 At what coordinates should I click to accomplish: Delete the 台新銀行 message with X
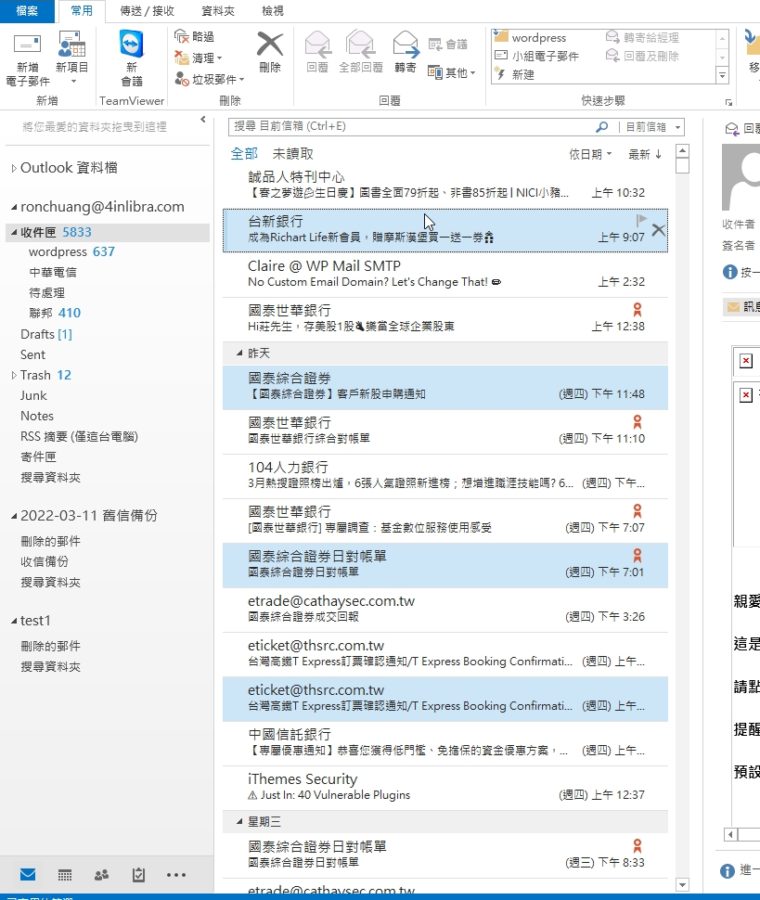pyautogui.click(x=658, y=230)
